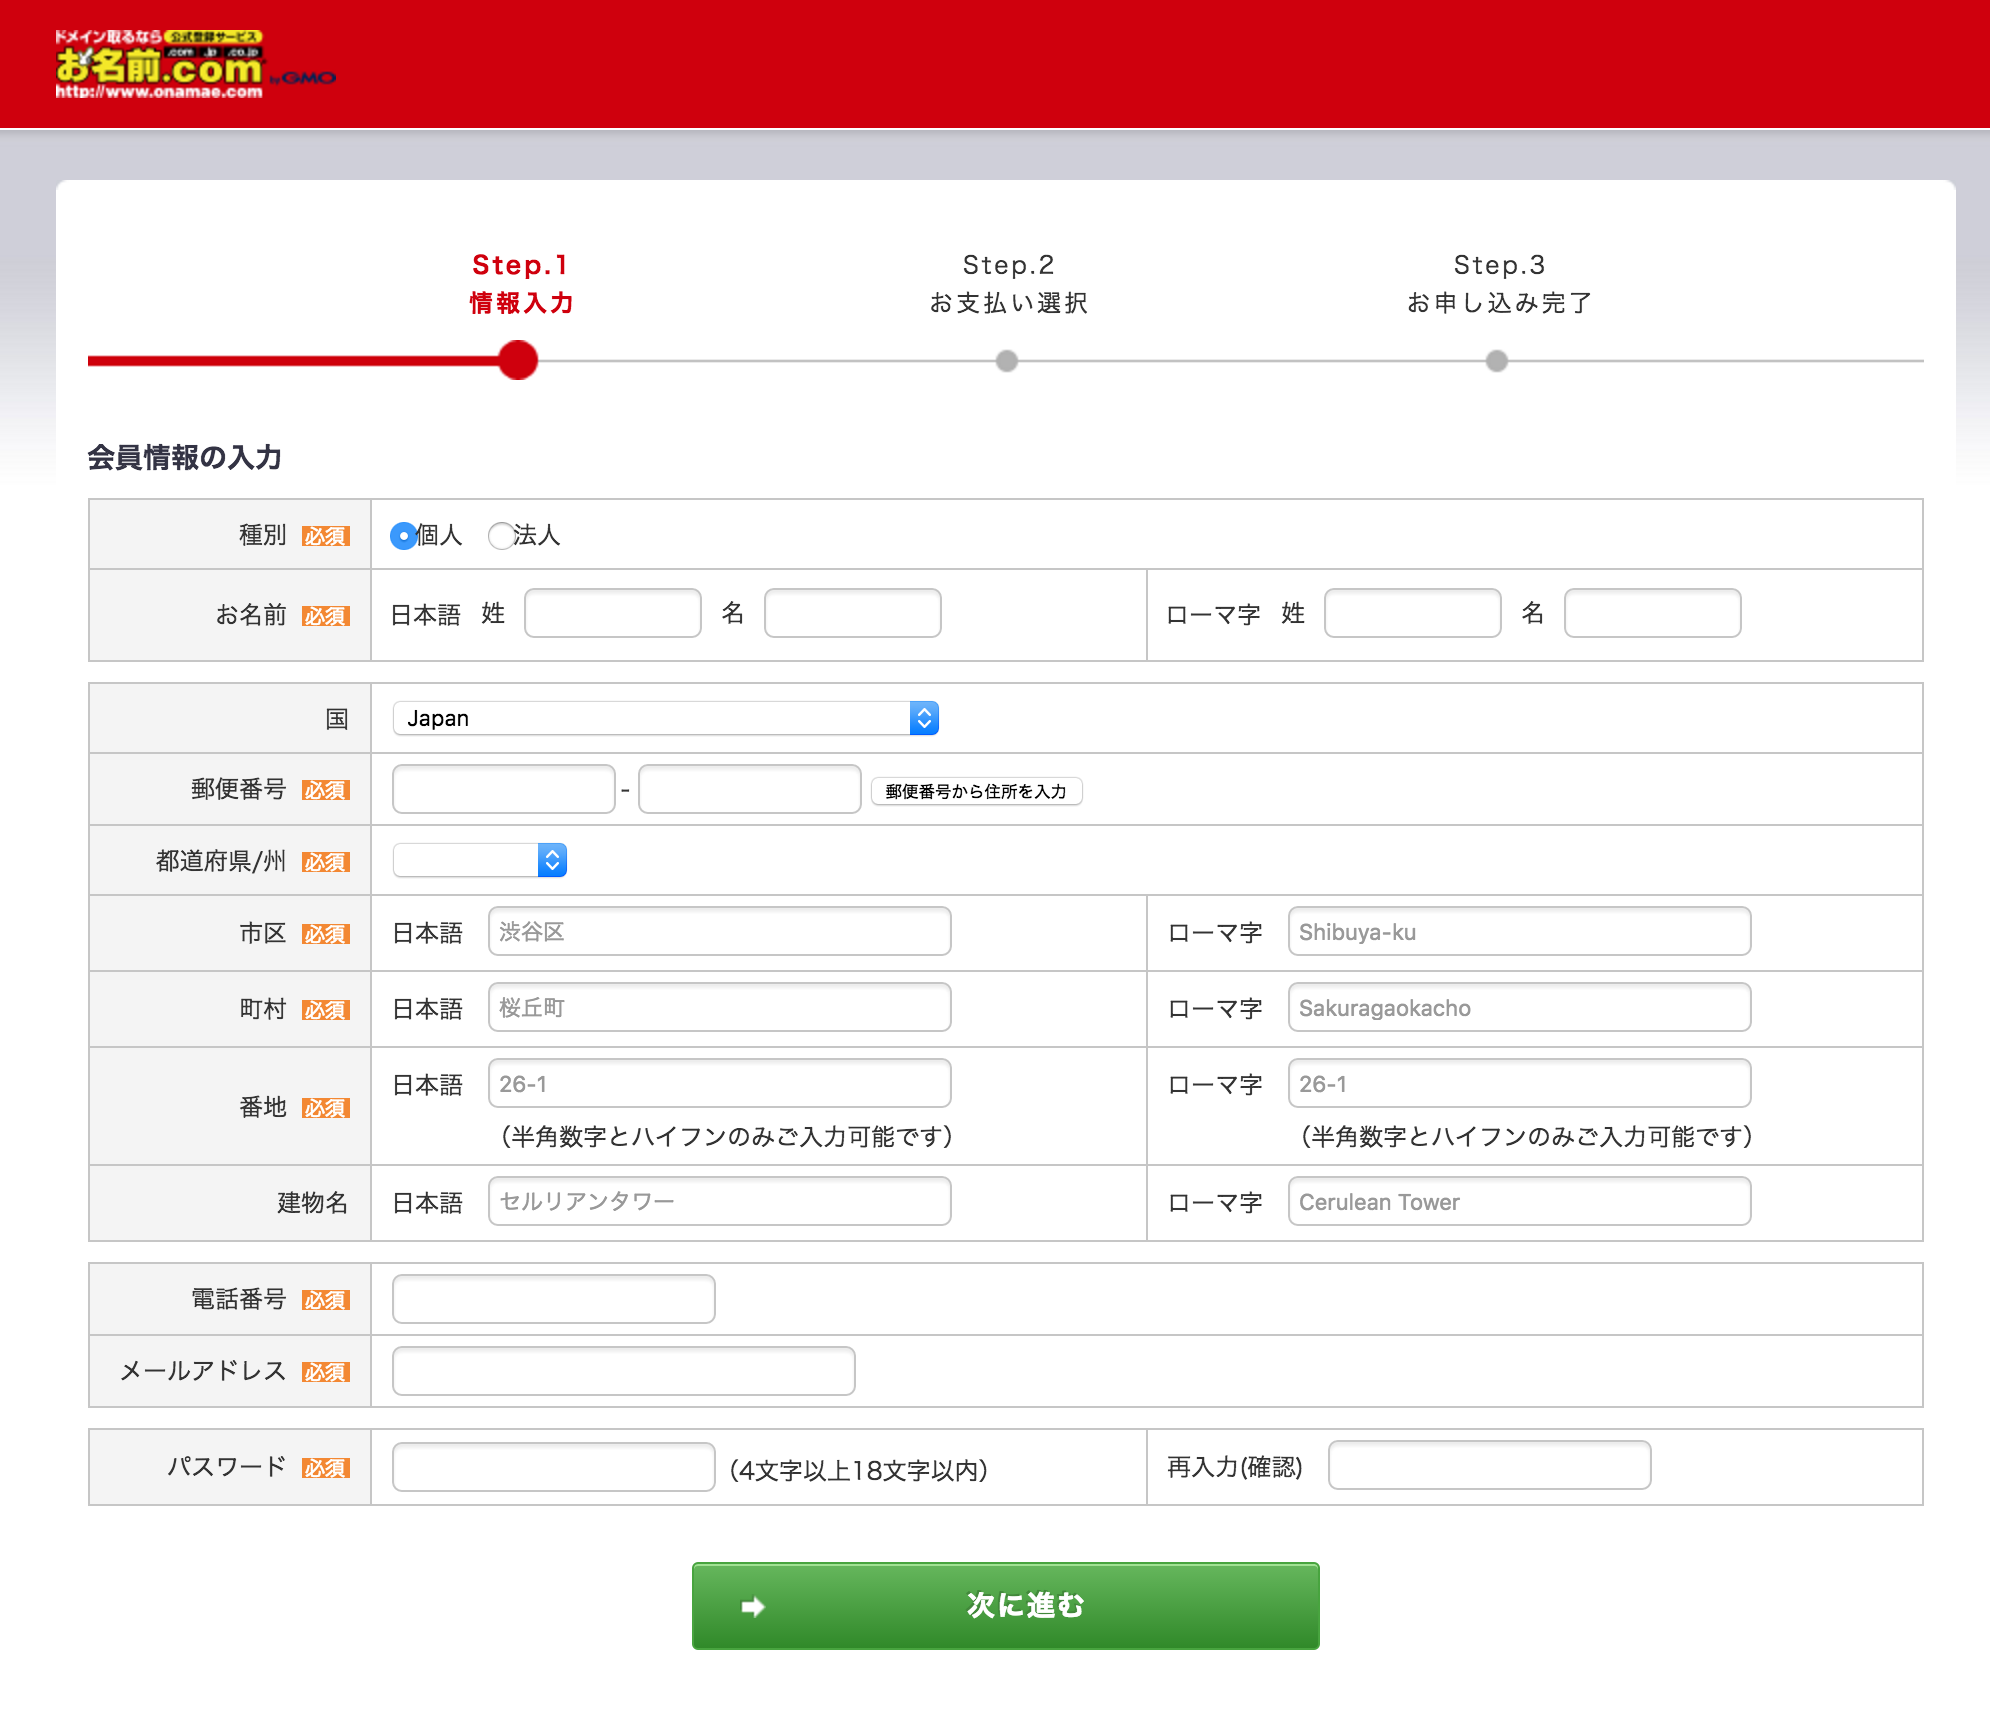Click the お名前.com logo

pyautogui.click(x=195, y=64)
